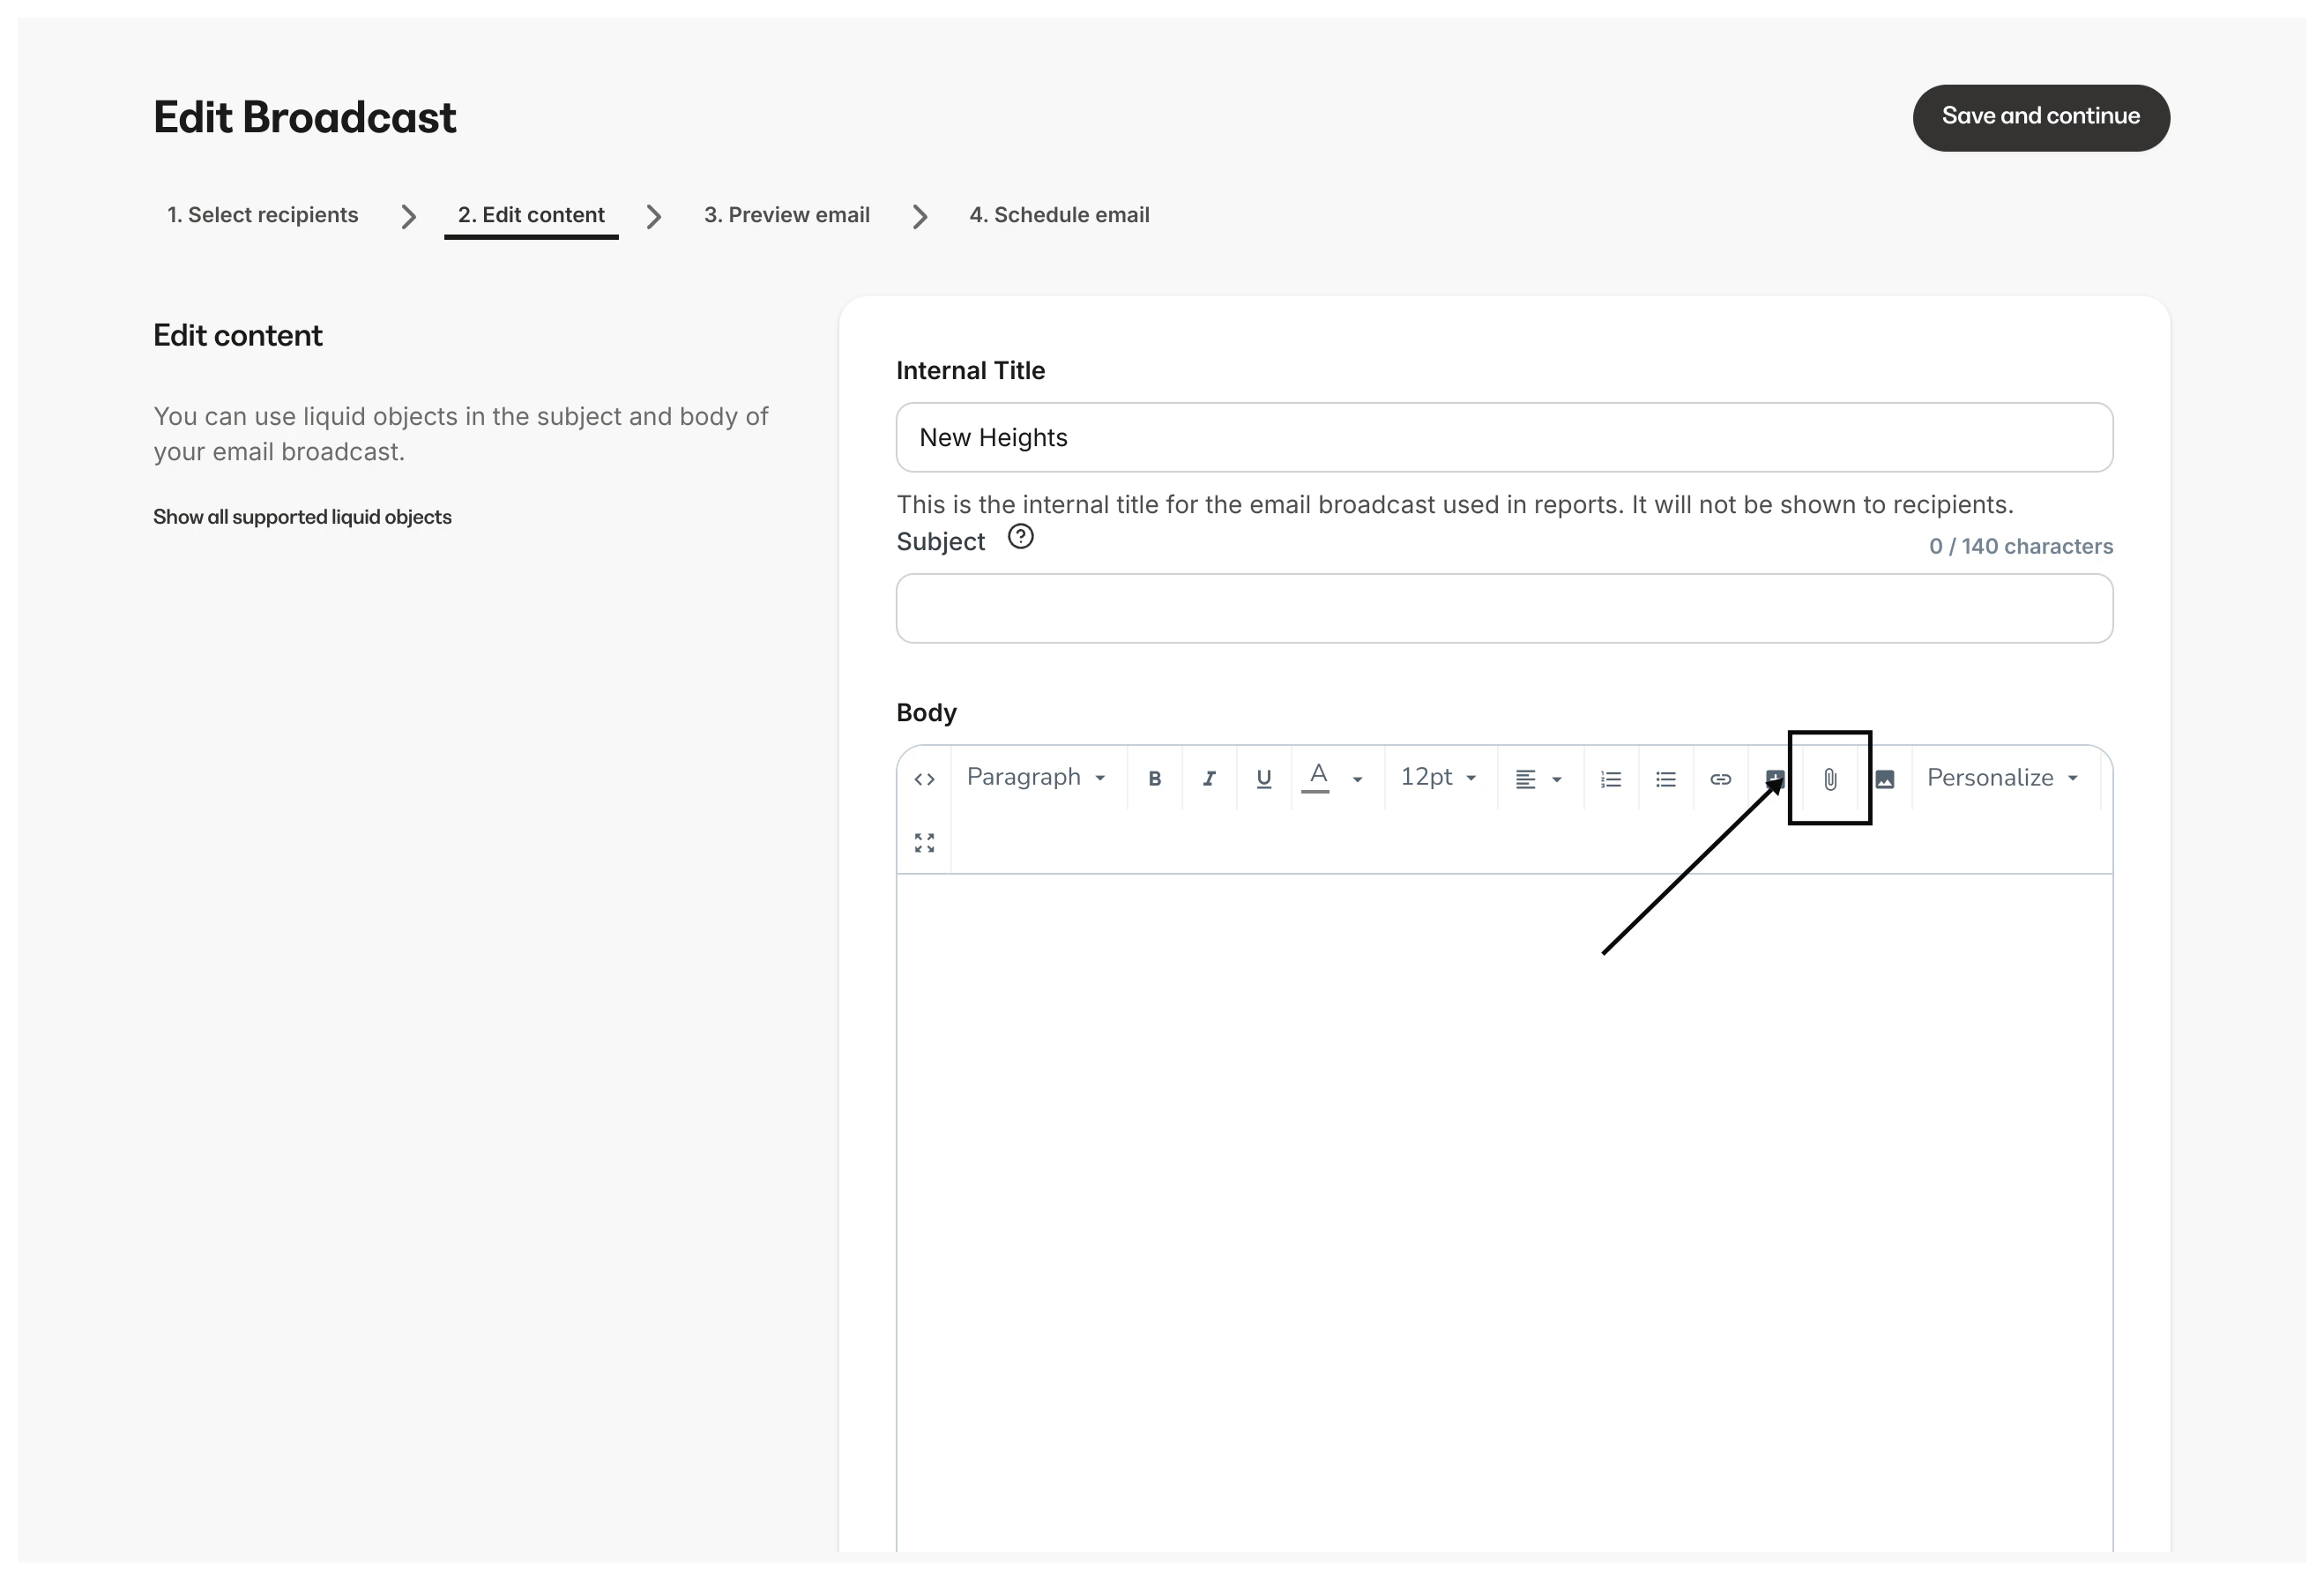Open the Paragraph format dropdown
The image size is (2324, 1580).
point(1036,778)
